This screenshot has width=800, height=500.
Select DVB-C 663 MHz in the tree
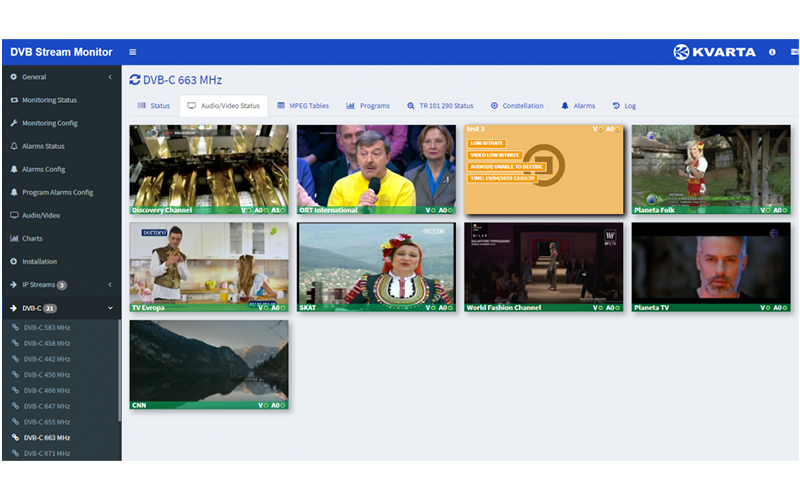47,438
